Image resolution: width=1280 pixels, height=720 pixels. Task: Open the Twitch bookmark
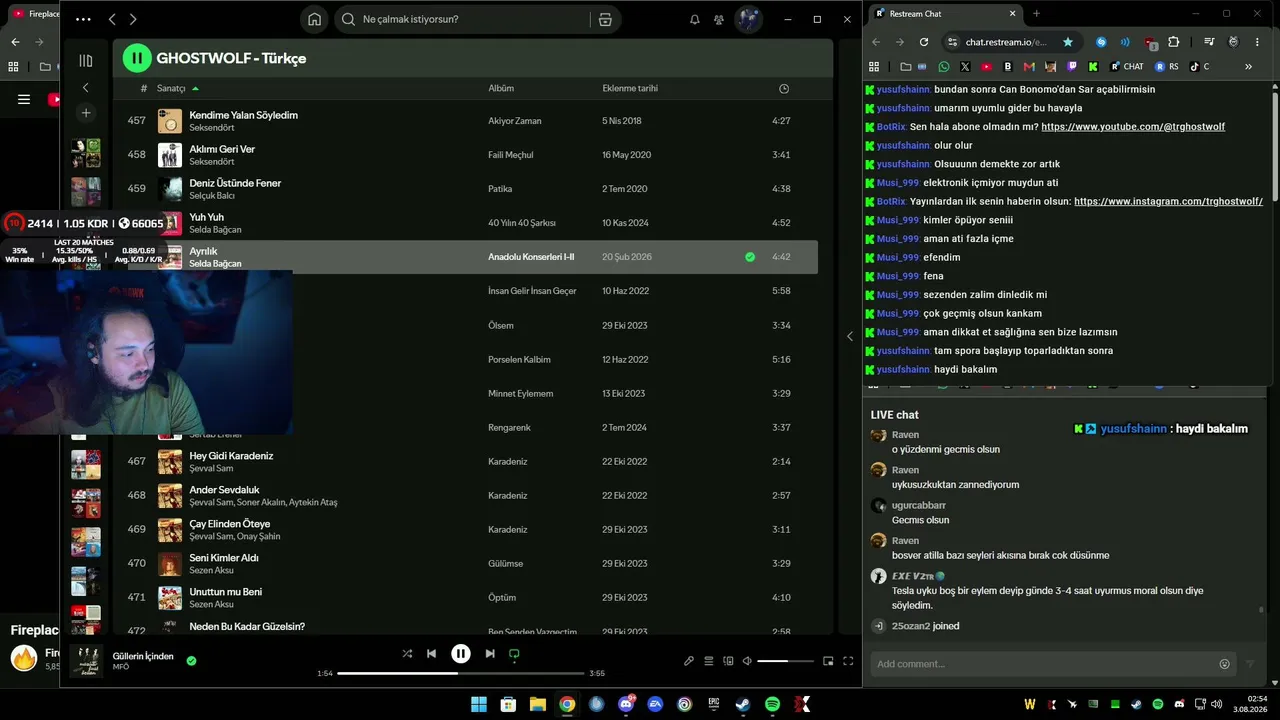1073,67
